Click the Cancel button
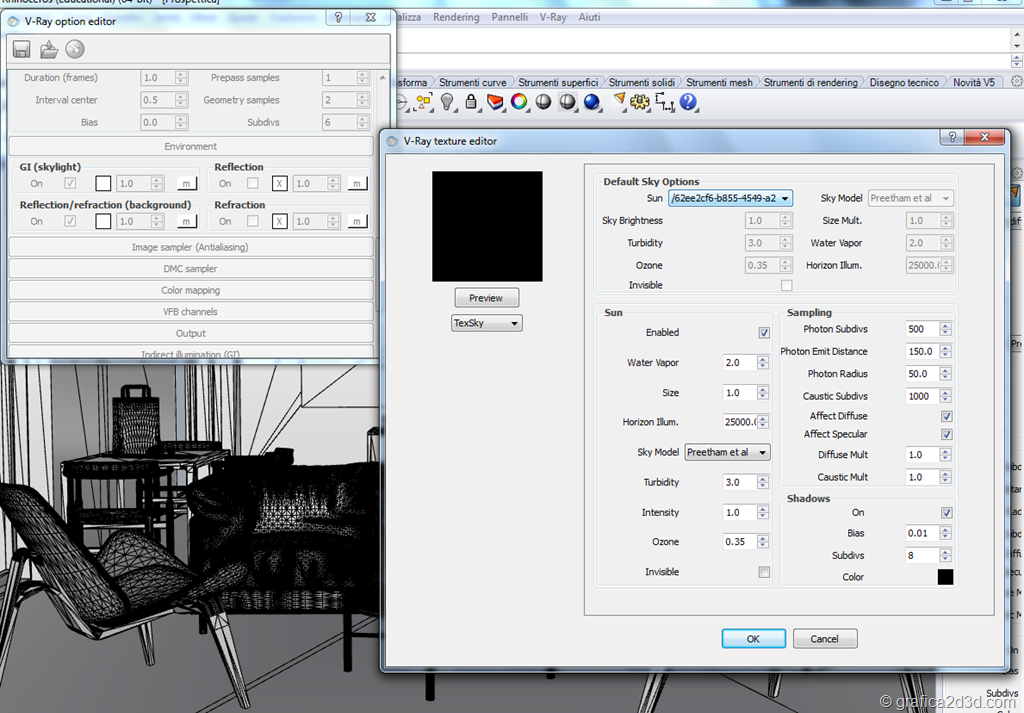Image resolution: width=1024 pixels, height=713 pixels. (824, 639)
